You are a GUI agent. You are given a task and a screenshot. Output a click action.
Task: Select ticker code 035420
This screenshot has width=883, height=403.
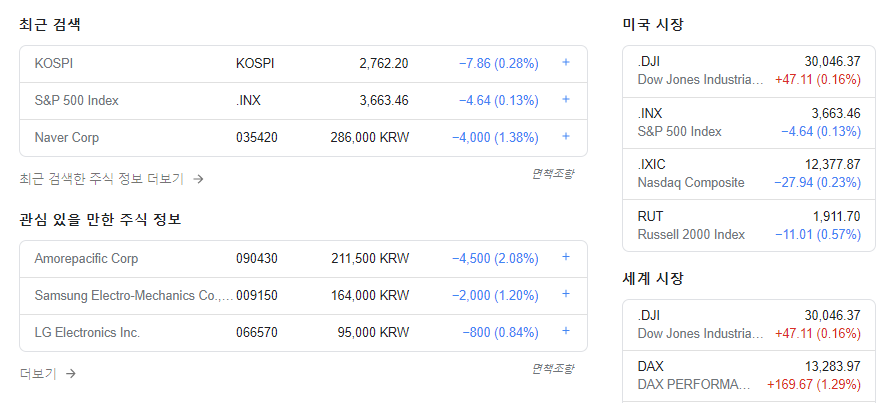(257, 138)
